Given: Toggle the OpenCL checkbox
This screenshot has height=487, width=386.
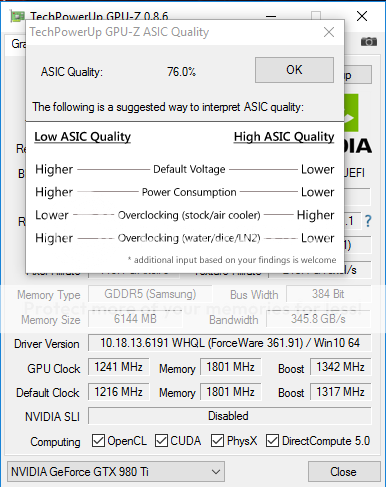Looking at the screenshot, I should (x=98, y=441).
